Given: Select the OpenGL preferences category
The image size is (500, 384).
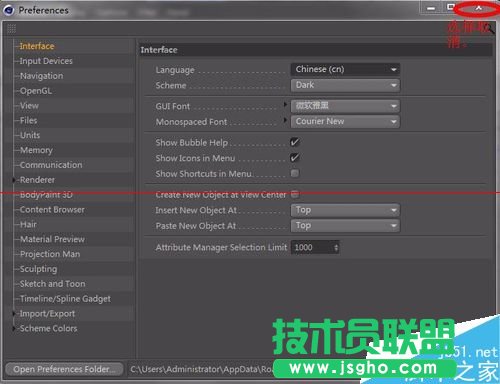Looking at the screenshot, I should 36,91.
